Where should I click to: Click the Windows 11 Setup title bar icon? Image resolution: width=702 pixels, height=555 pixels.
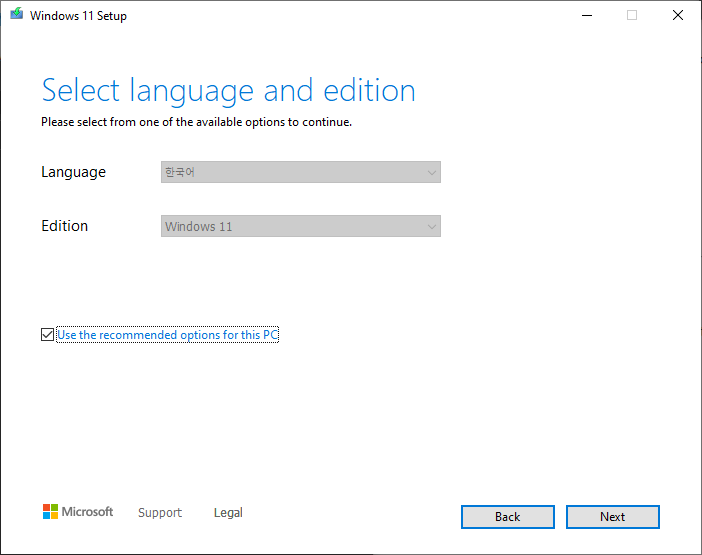click(x=17, y=14)
